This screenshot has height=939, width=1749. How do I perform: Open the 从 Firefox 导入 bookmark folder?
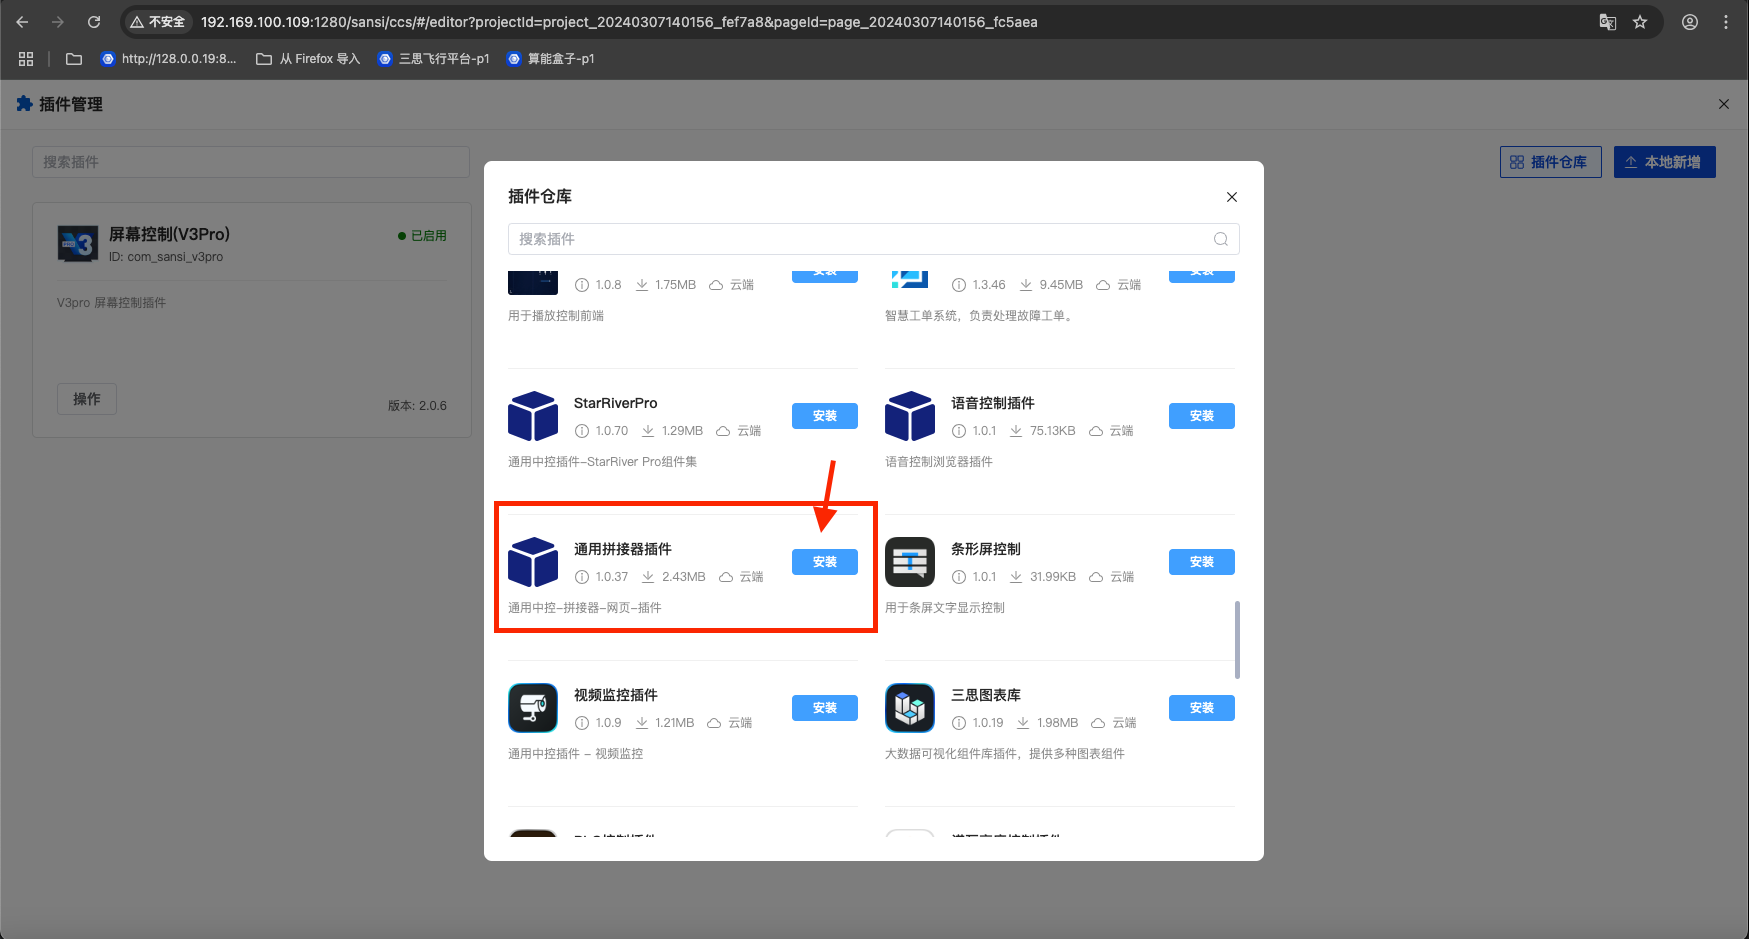tap(308, 59)
